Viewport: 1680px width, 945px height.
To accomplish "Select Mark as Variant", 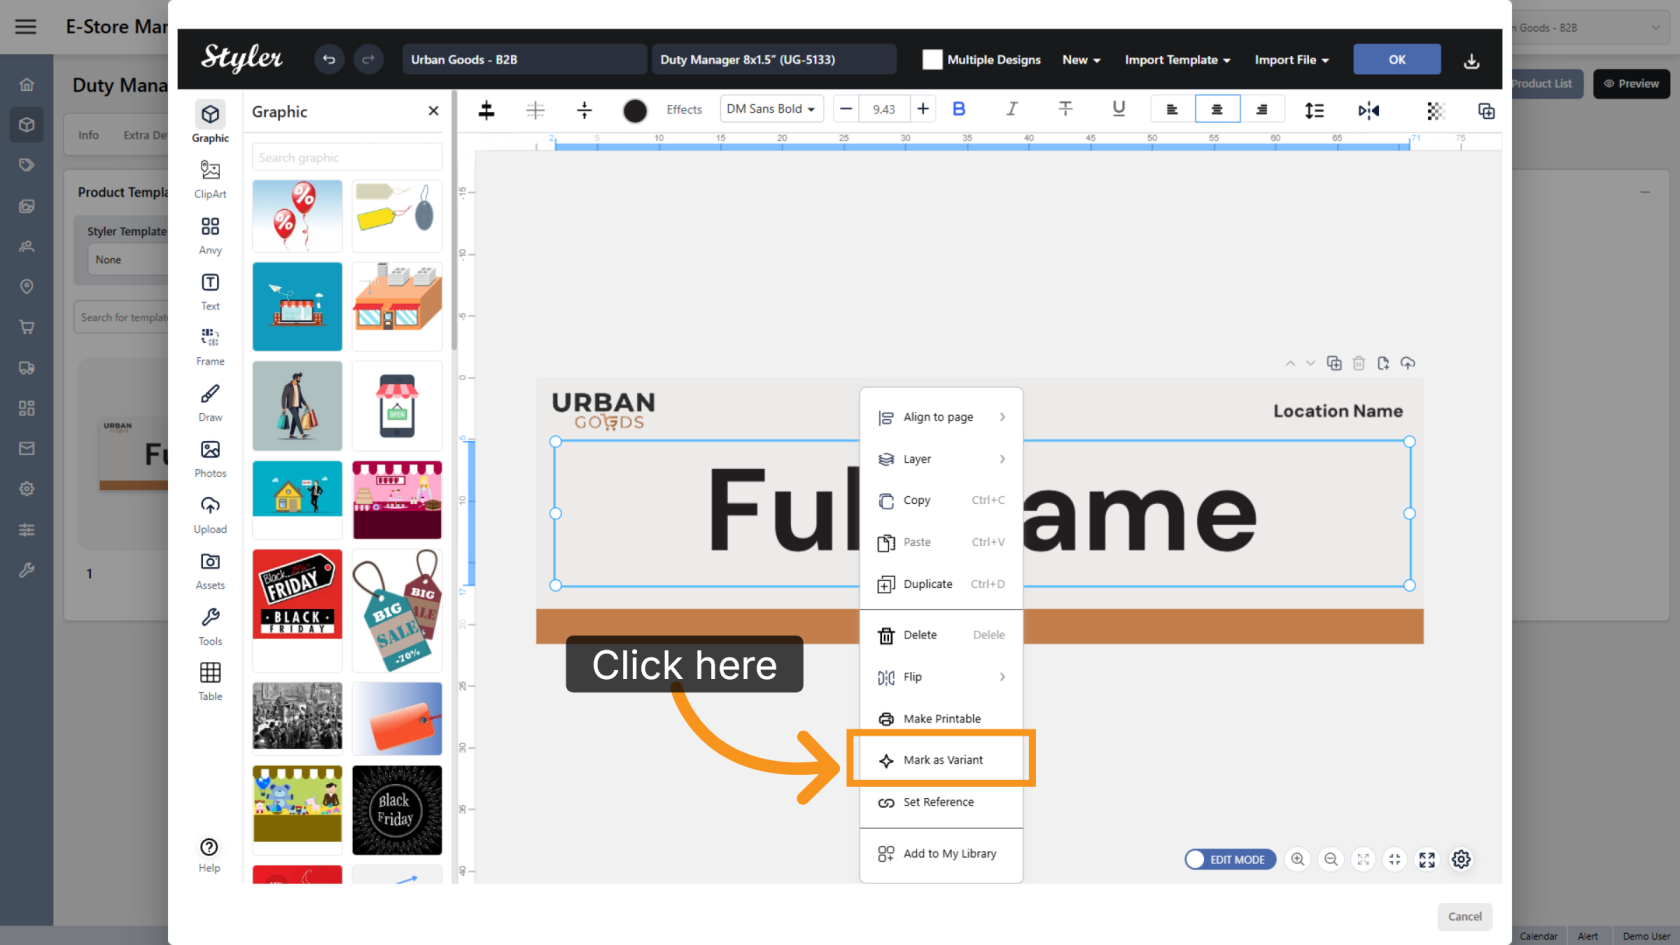I will point(941,760).
